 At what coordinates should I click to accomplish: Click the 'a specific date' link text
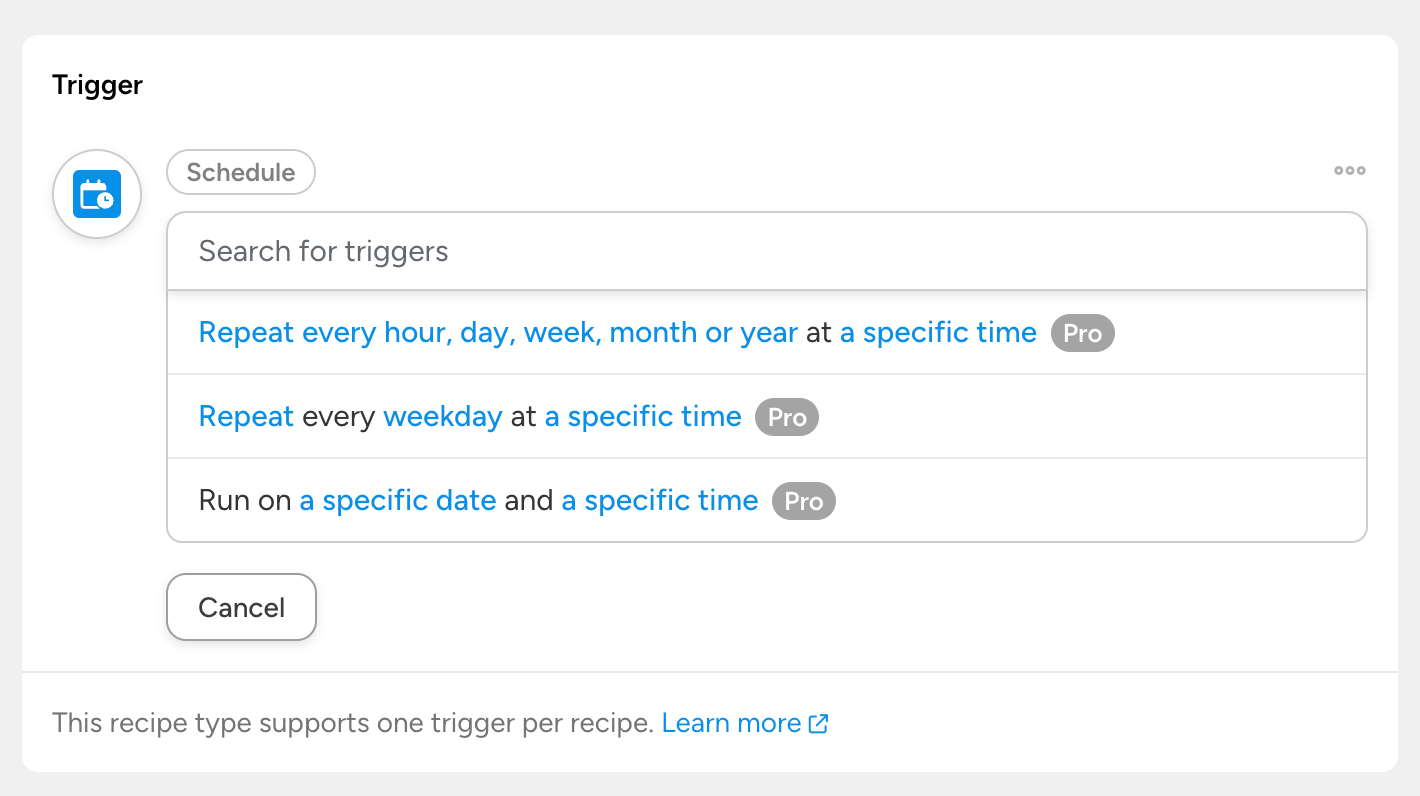pyautogui.click(x=398, y=501)
